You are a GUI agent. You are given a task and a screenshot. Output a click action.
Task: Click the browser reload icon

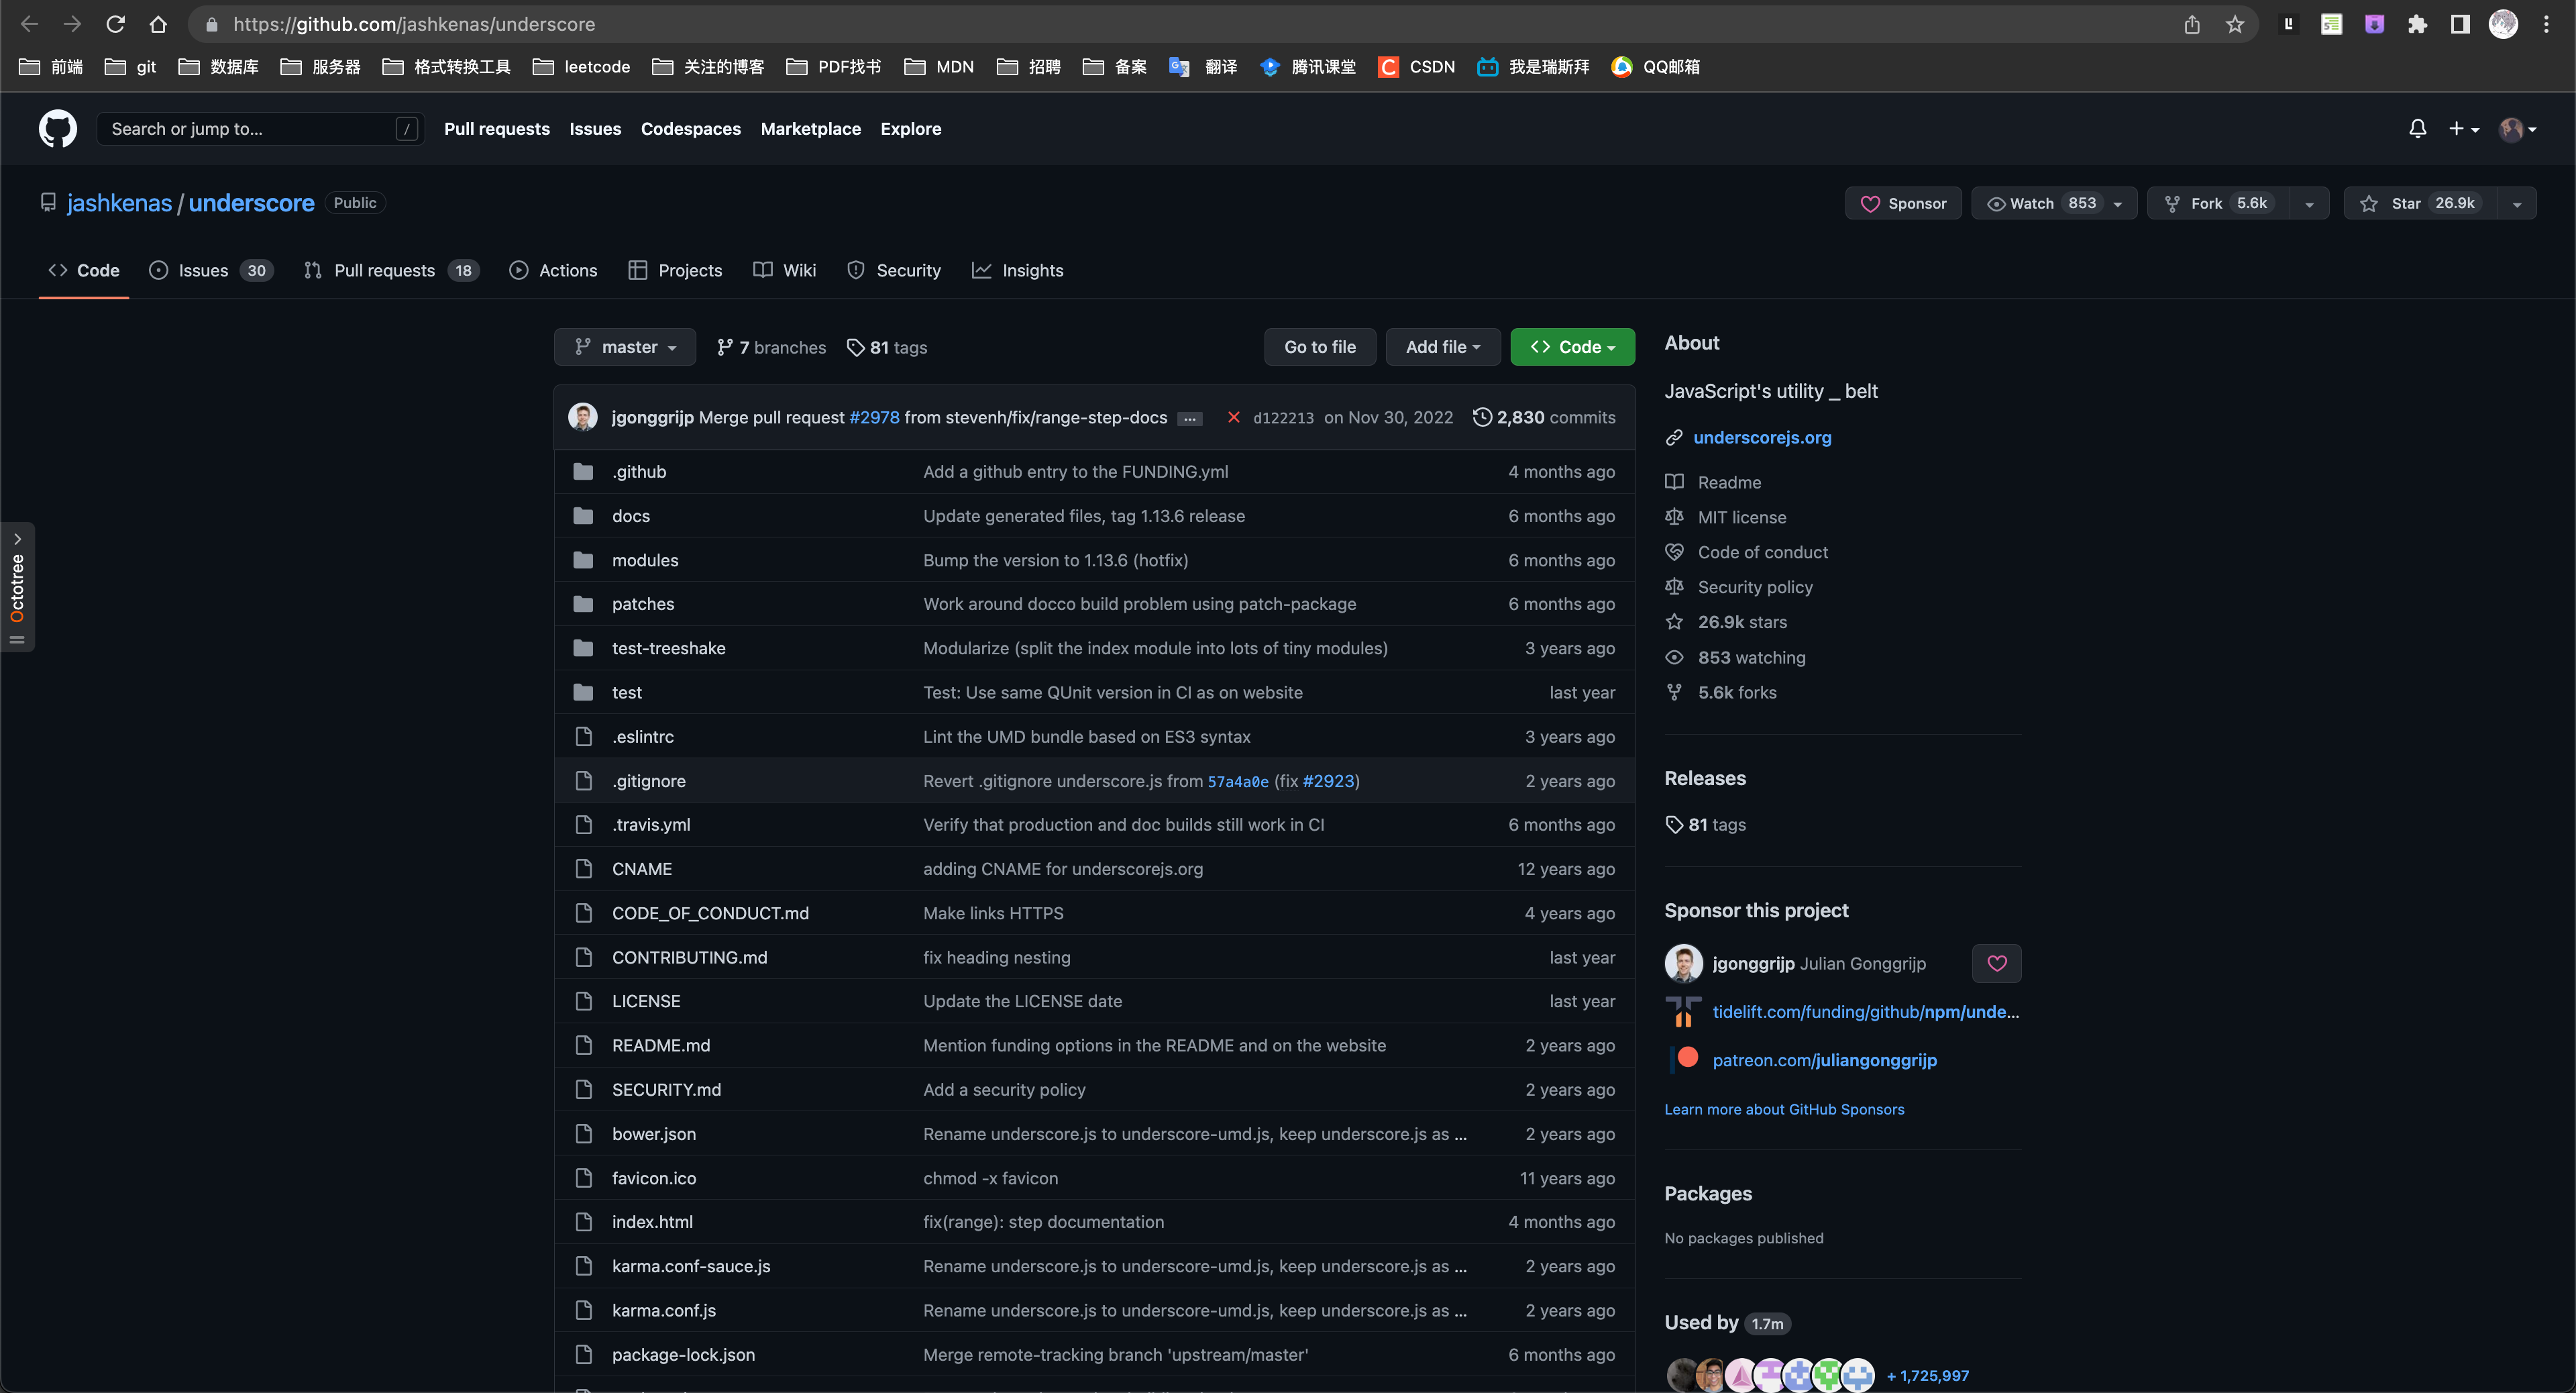pyautogui.click(x=115, y=24)
